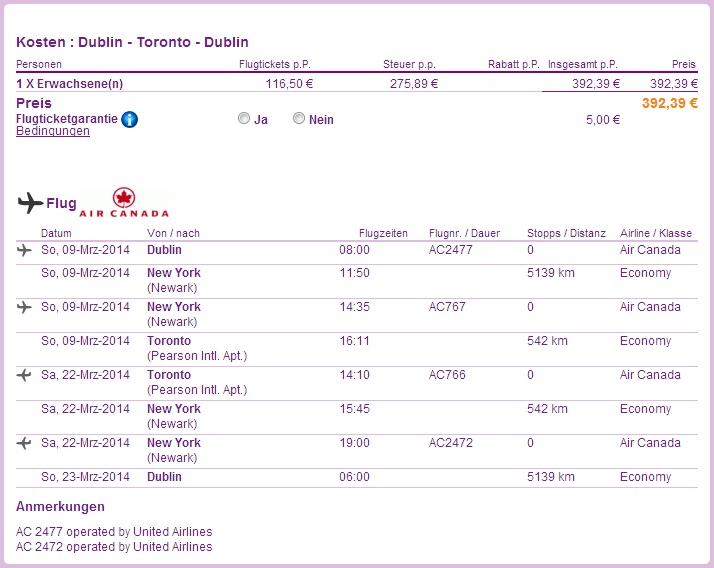Screen dimensions: 714x568
Task: Select Ja for Flugticketgarantie
Action: (x=244, y=118)
